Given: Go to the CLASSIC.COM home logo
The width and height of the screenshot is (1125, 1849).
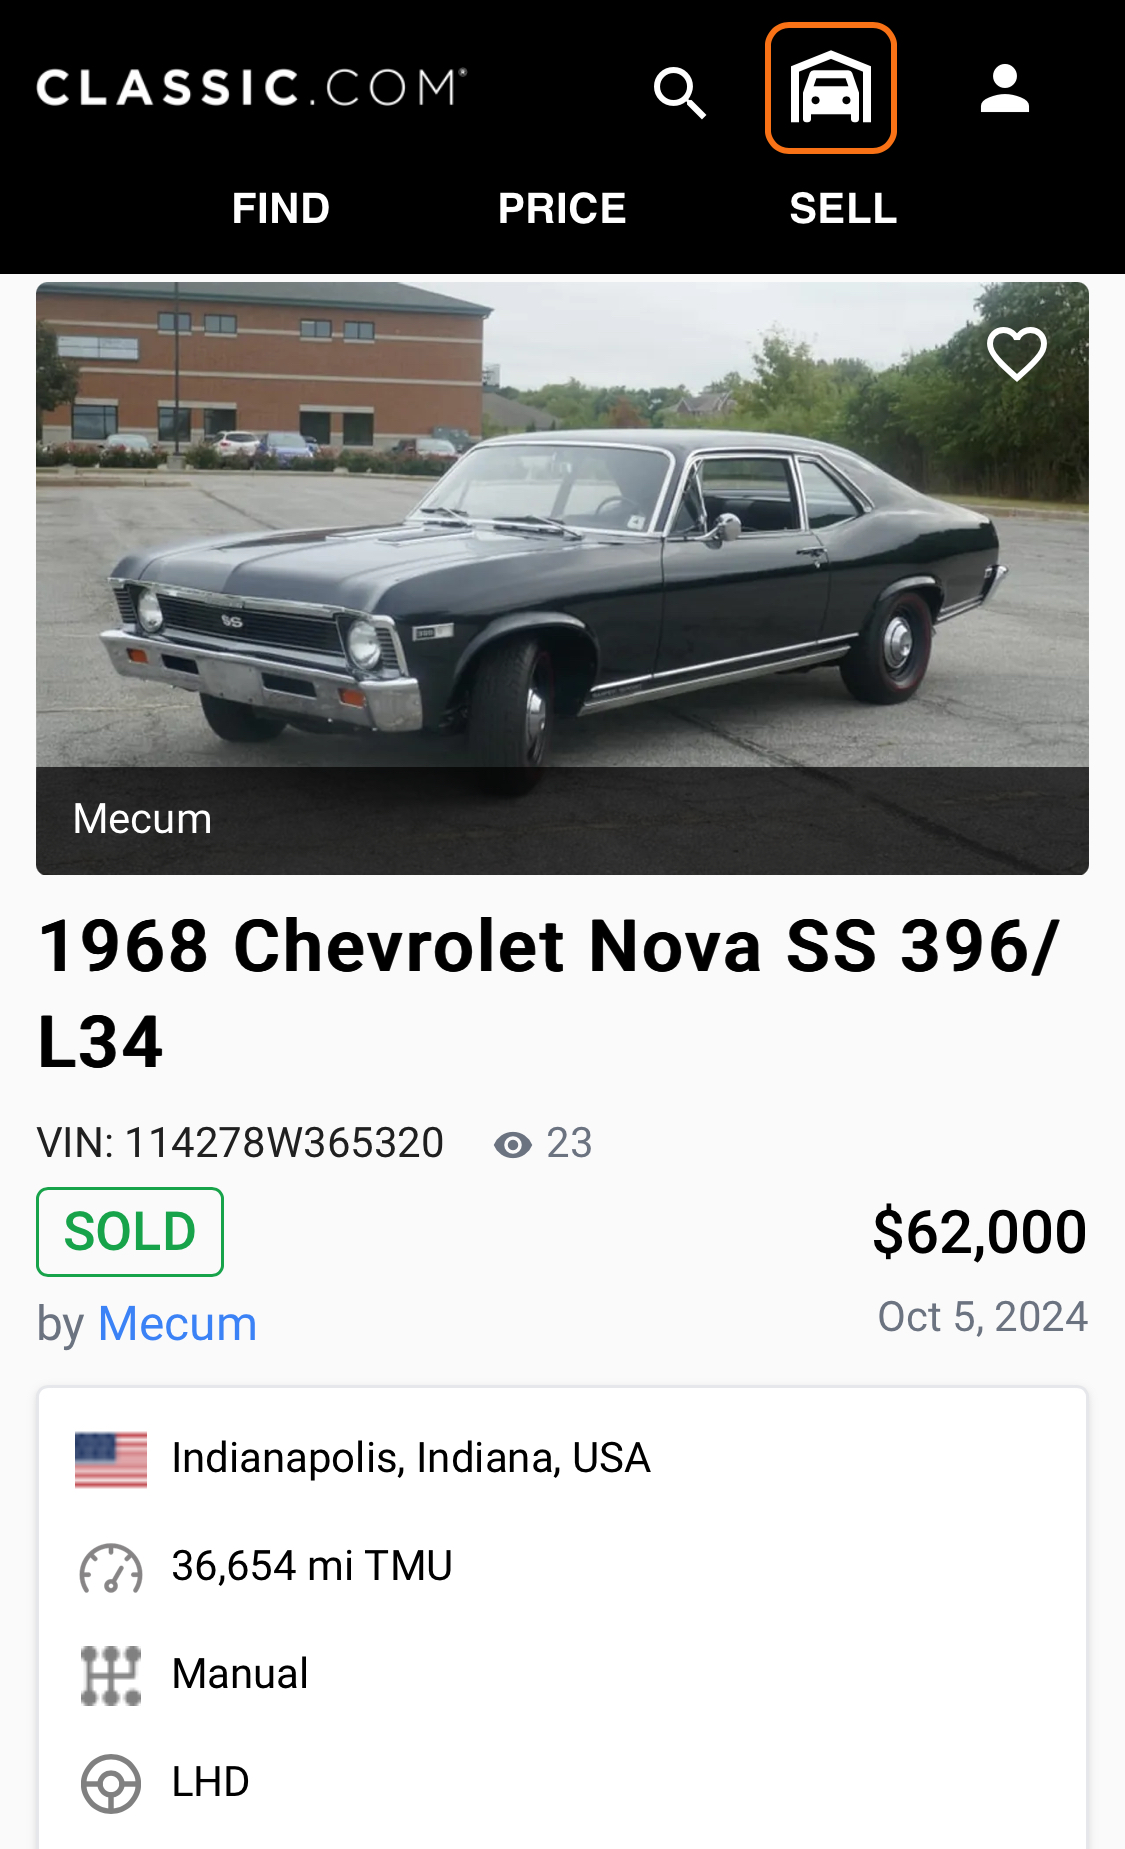Looking at the screenshot, I should (x=251, y=88).
